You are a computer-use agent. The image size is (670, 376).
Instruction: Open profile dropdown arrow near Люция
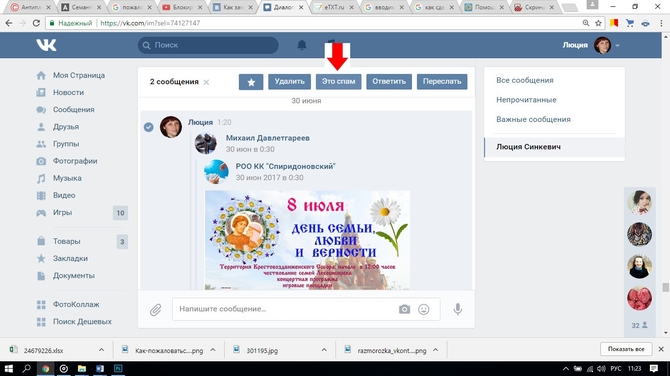[617, 45]
